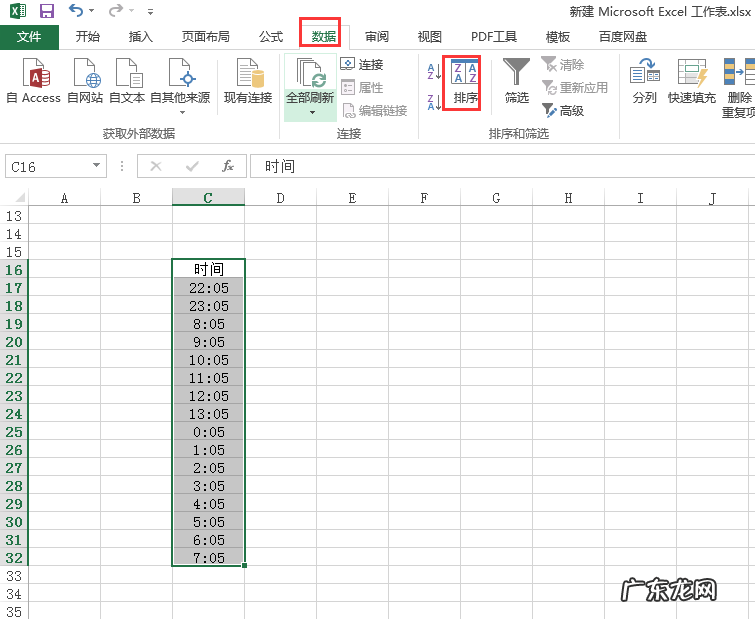The image size is (755, 619).
Task: Open the 文件 tab
Action: (29, 37)
